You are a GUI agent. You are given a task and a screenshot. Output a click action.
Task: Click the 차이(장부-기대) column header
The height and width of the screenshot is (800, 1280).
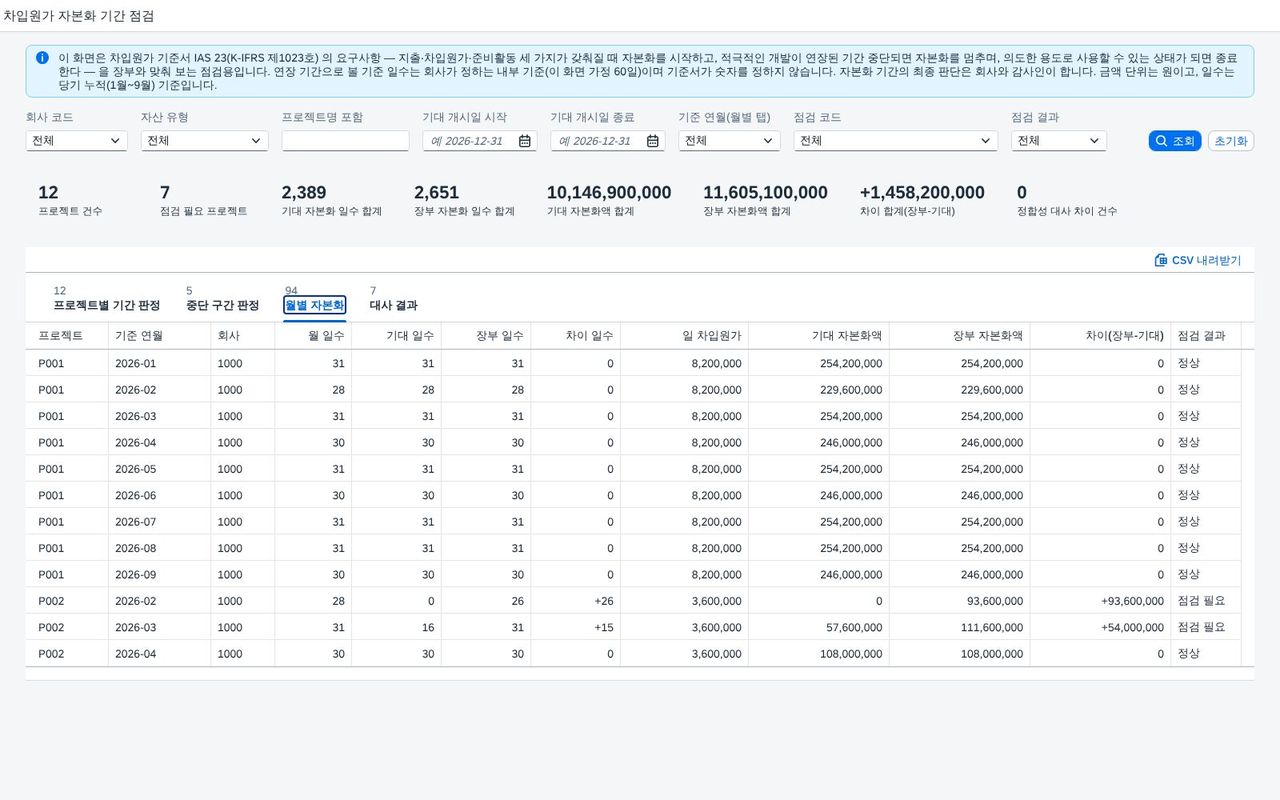coord(1100,336)
